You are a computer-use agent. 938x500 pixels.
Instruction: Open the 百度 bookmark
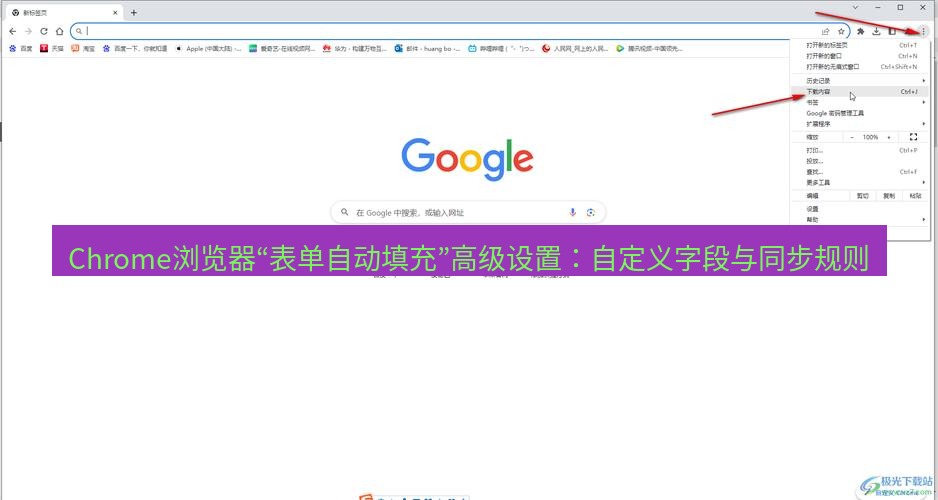[x=21, y=48]
